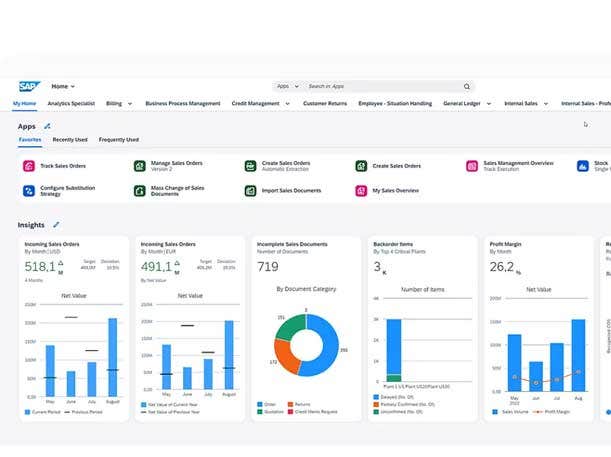The height and width of the screenshot is (457, 611).
Task: Switch to the Frequently Used tab
Action: pos(119,140)
